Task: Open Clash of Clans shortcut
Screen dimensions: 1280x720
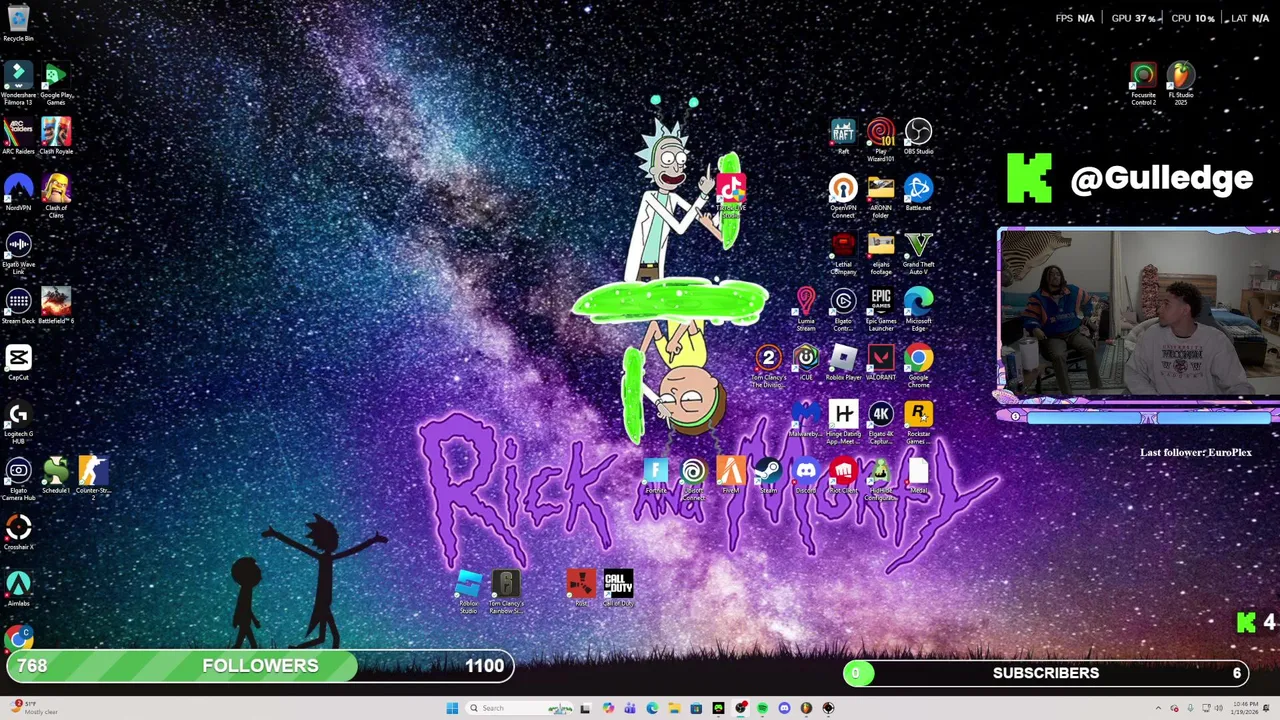Action: coord(56,195)
